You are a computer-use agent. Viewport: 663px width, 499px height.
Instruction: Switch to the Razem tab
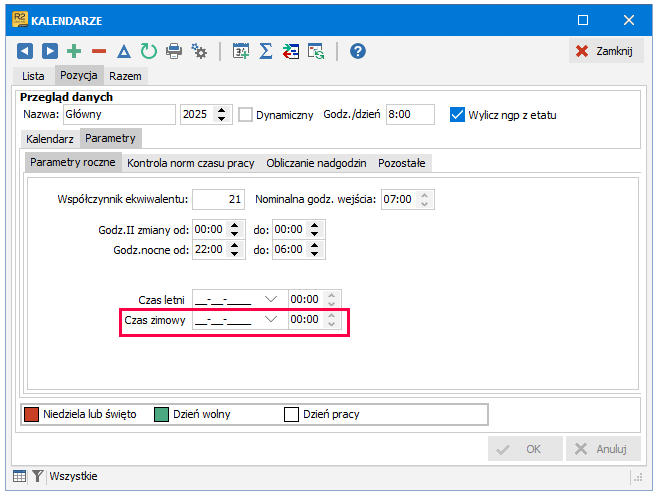point(125,76)
